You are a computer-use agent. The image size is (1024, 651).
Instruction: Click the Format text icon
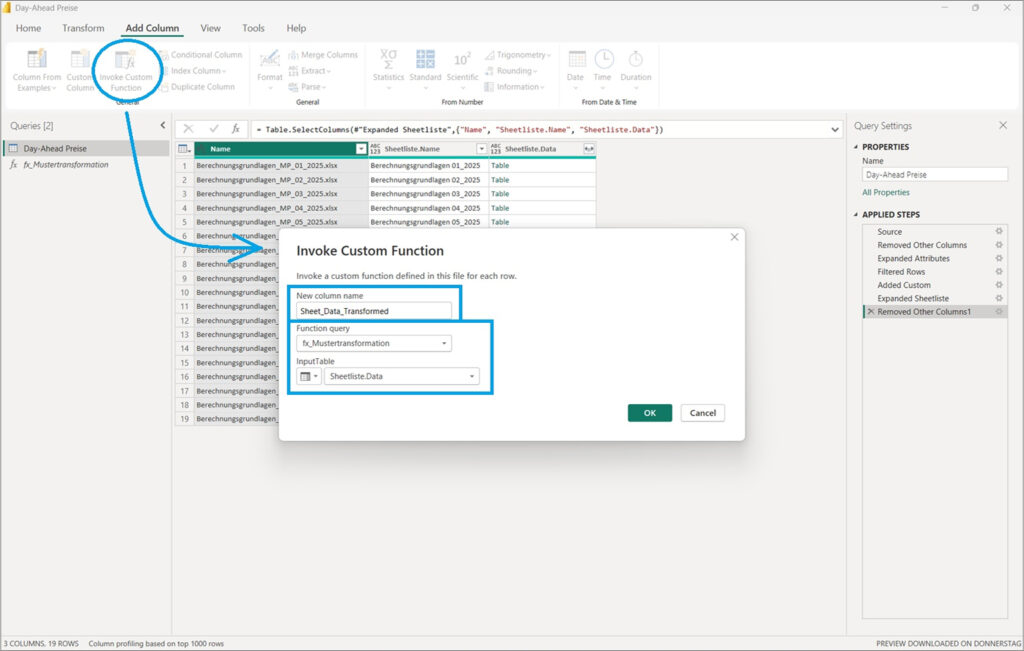click(x=269, y=59)
